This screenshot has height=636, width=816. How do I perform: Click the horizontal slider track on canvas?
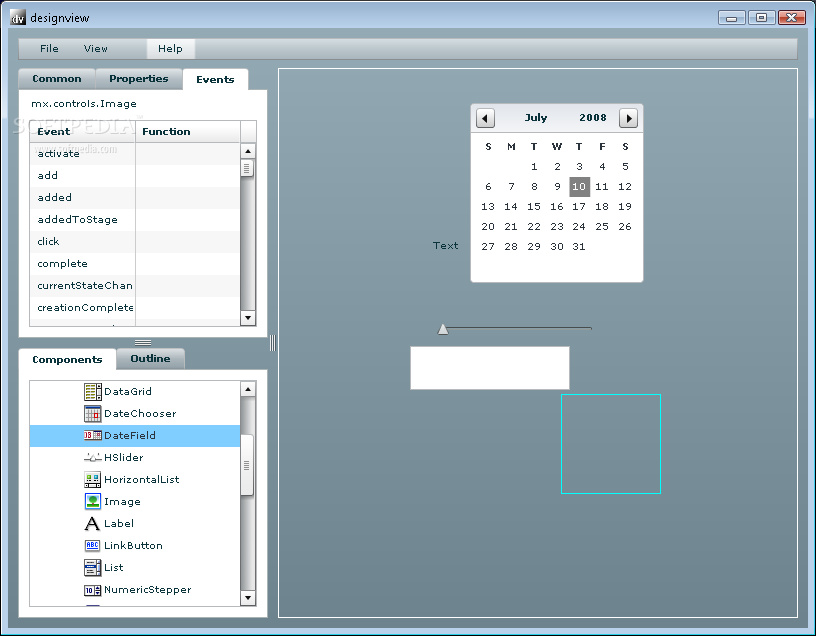pyautogui.click(x=519, y=328)
